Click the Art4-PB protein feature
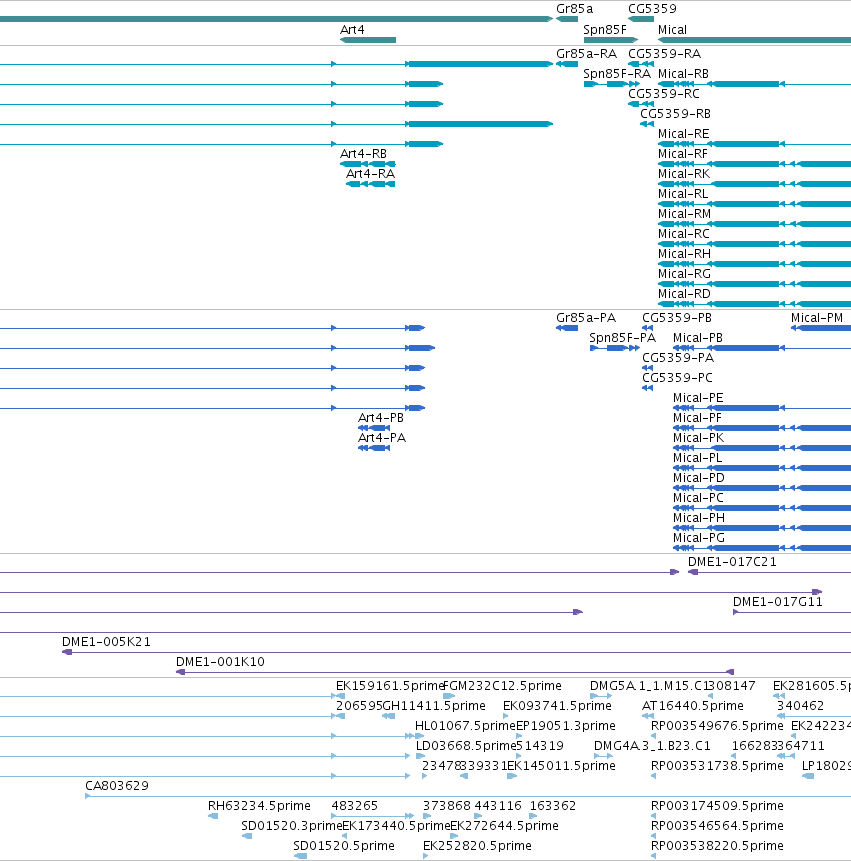This screenshot has height=861, width=851. [x=374, y=428]
